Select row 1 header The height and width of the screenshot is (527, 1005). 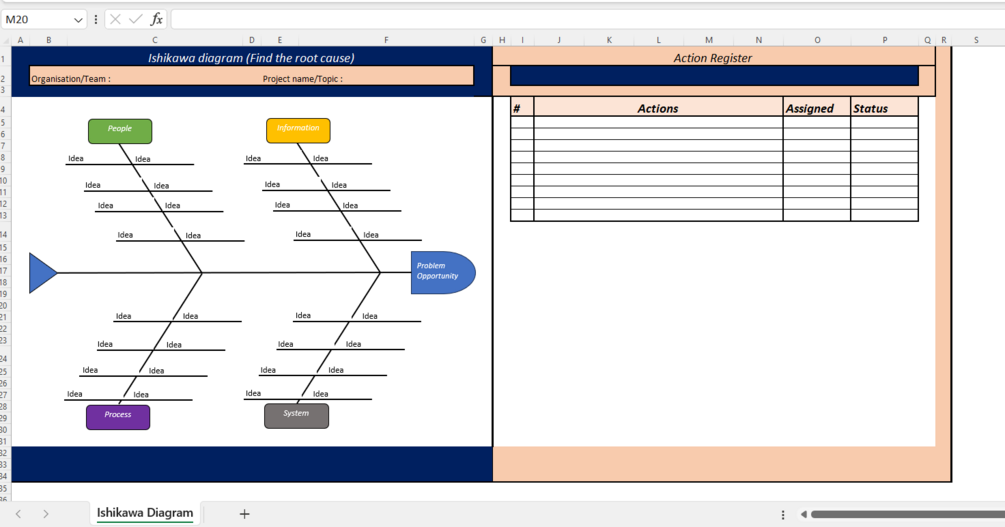click(4, 58)
